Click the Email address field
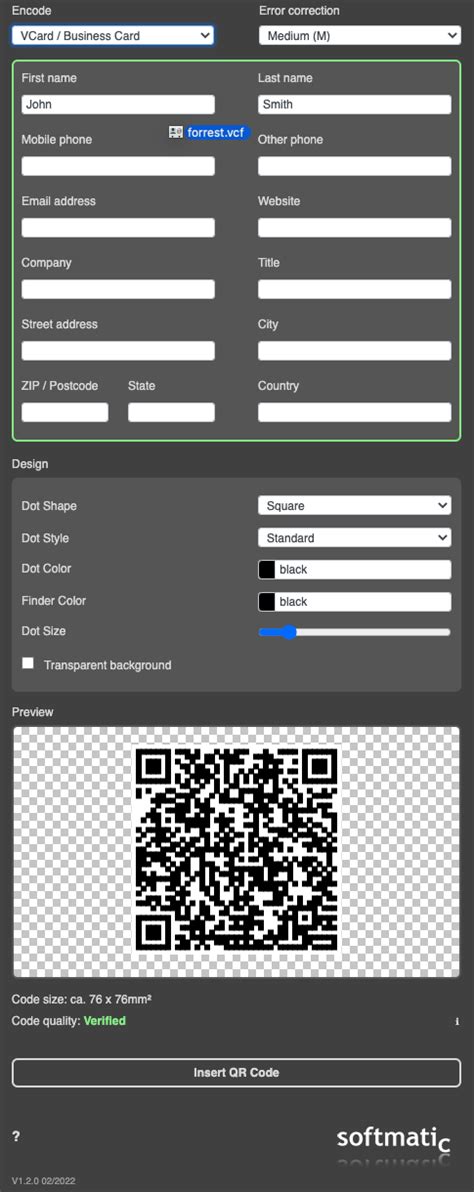This screenshot has height=1192, width=474. 118,227
